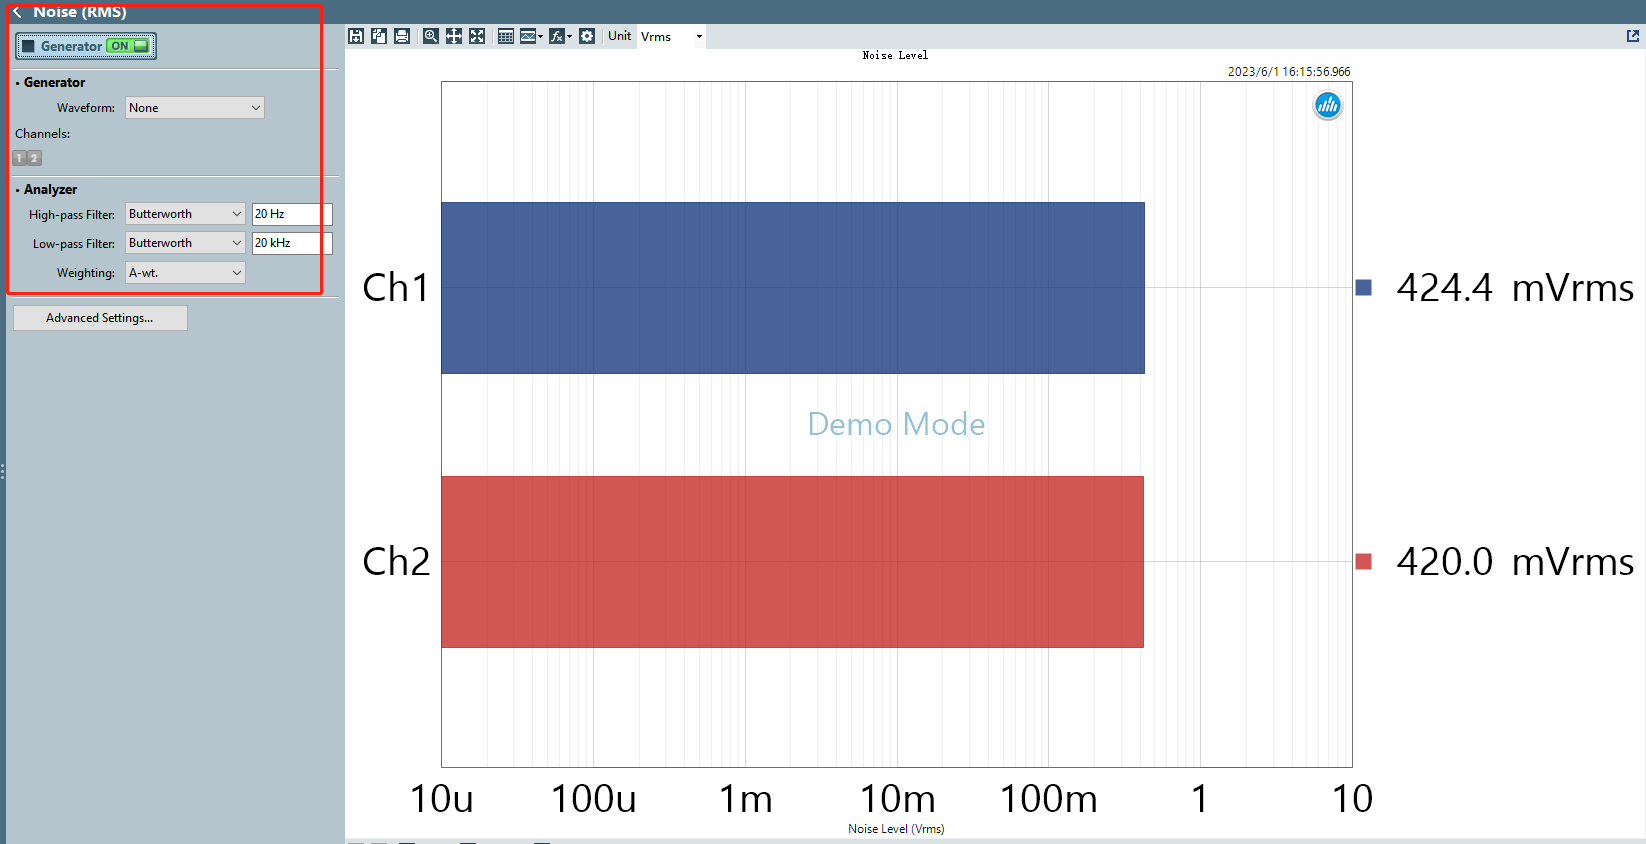Viewport: 1646px width, 844px height.
Task: Open the Waveform dropdown
Action: pos(195,108)
